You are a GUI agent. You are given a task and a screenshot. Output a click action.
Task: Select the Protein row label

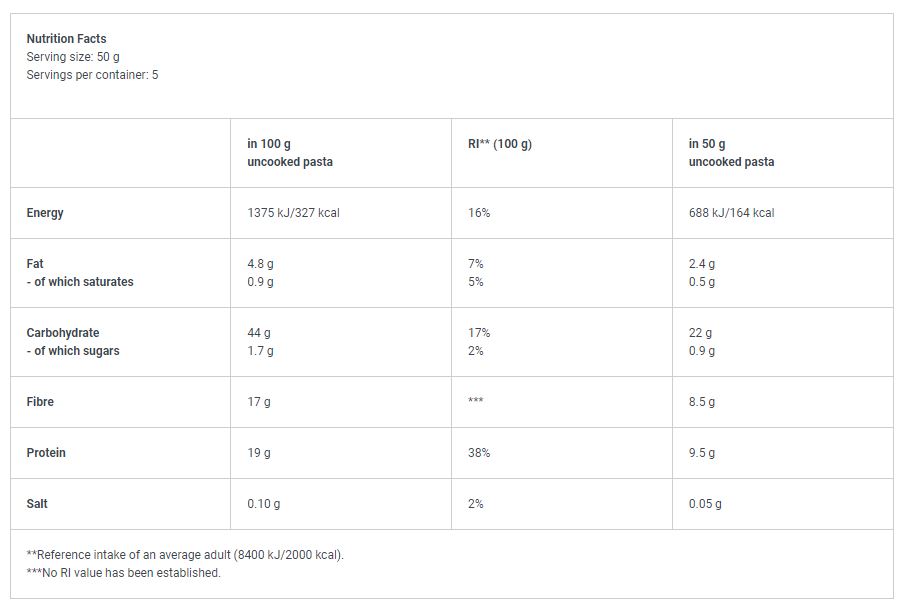[x=46, y=453]
